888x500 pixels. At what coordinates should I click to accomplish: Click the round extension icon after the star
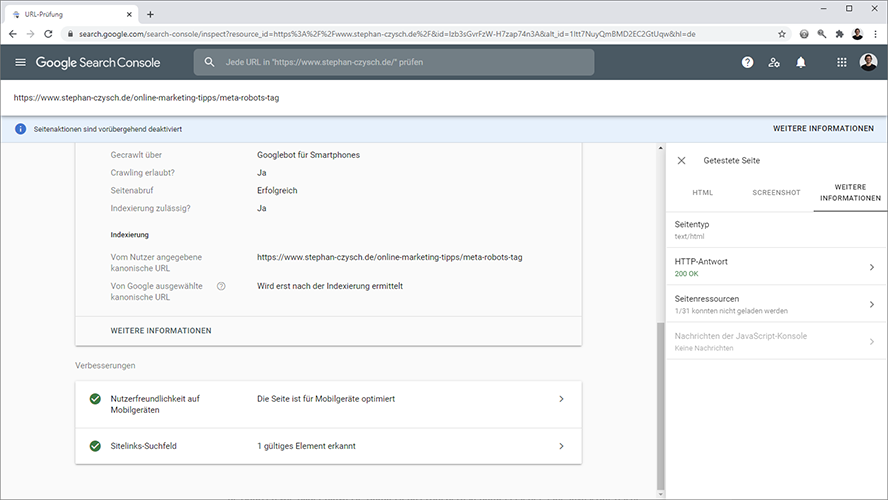(x=804, y=34)
